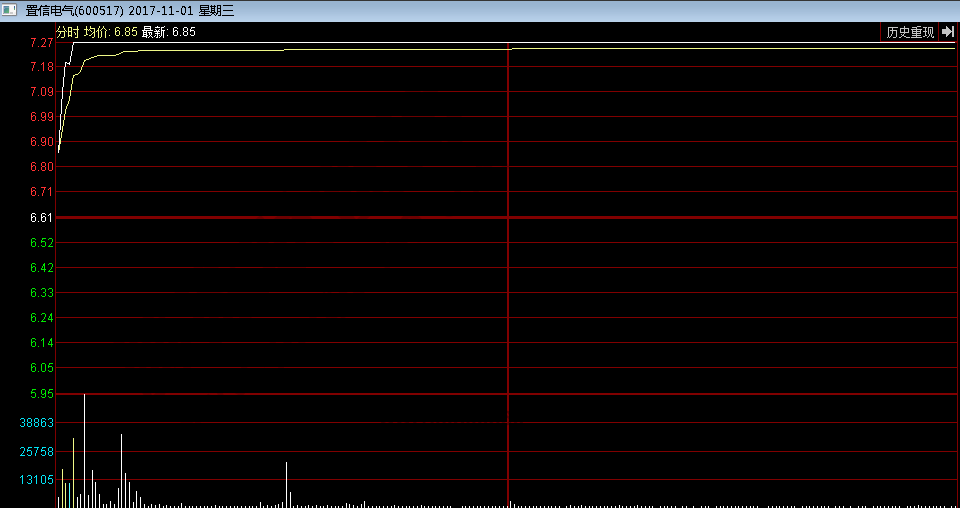Image resolution: width=960 pixels, height=508 pixels.
Task: Click the 38863 volume axis label
Action: 37,423
